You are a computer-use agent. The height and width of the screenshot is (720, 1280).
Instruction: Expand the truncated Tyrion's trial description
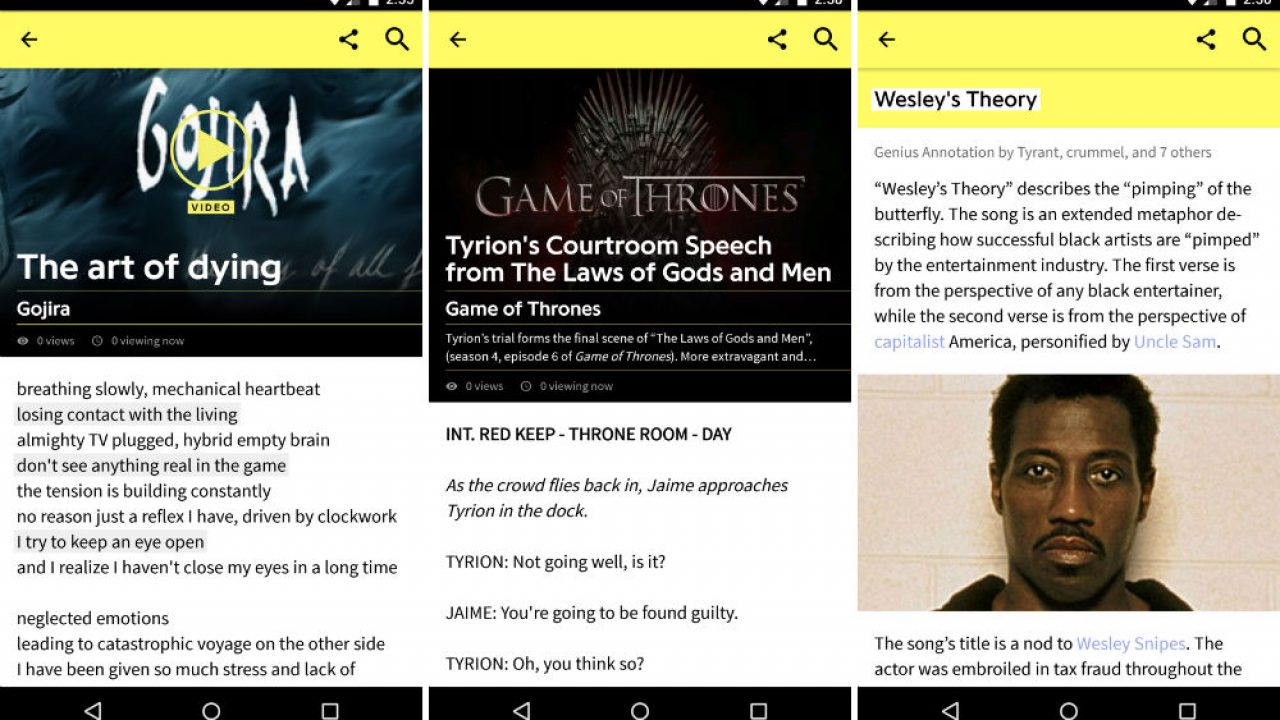pyautogui.click(x=630, y=347)
